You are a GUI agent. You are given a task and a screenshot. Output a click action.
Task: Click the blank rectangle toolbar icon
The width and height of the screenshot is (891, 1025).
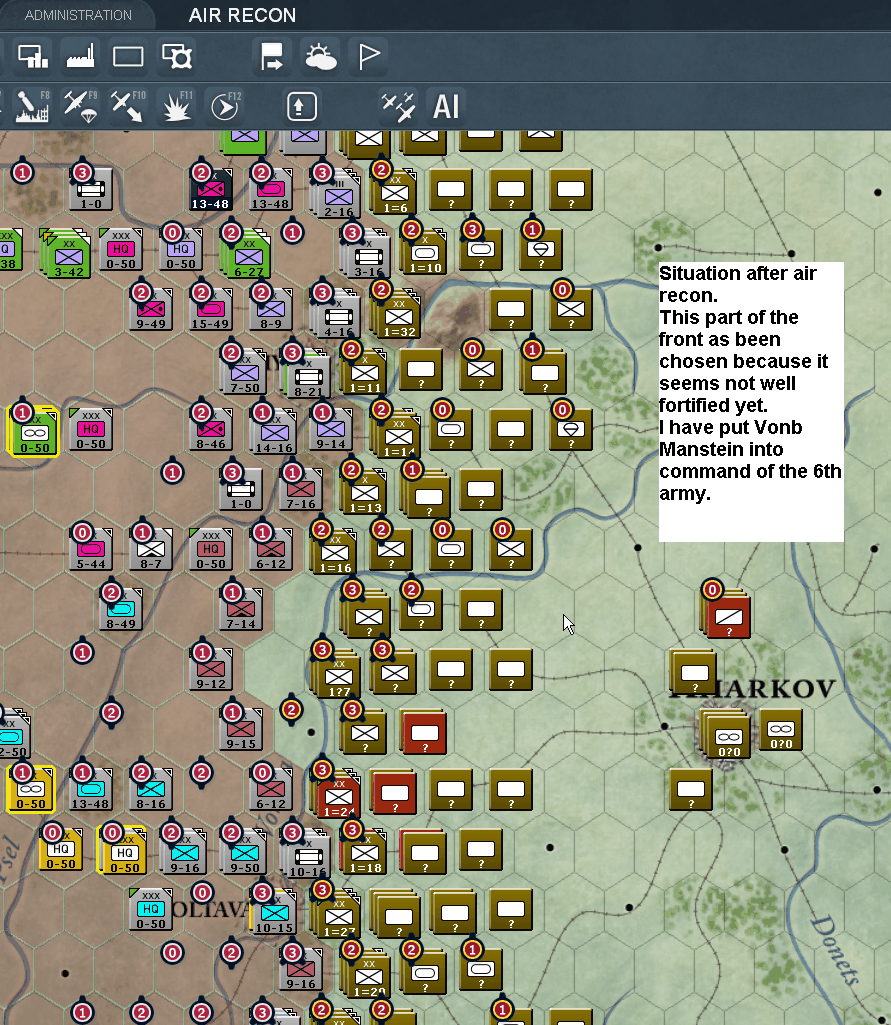point(128,56)
